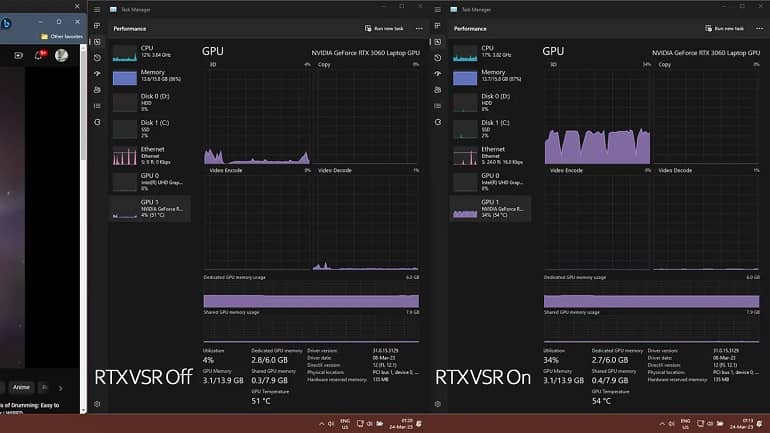Open the Video Encode dropdown in the RTX VSR On GPU view
The width and height of the screenshot is (770, 433).
coord(566,170)
